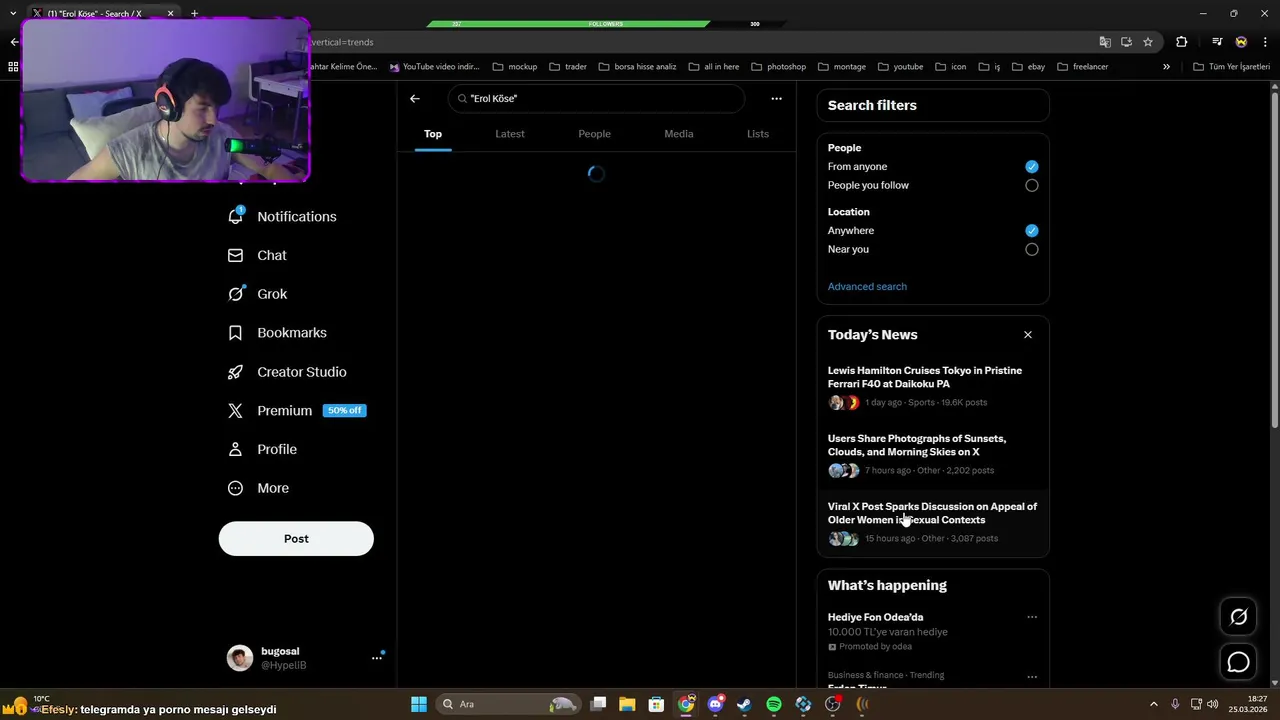Show hidden bookmarks with the double chevron
Viewport: 1280px width, 720px height.
[1166, 67]
